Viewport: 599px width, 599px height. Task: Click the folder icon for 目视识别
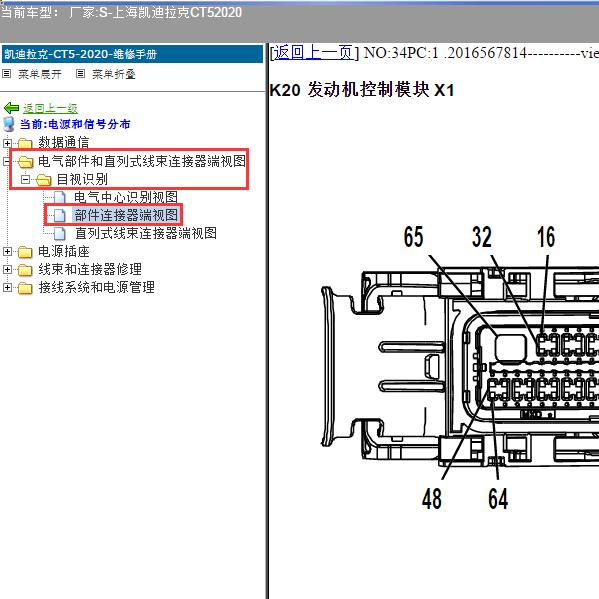click(x=44, y=180)
